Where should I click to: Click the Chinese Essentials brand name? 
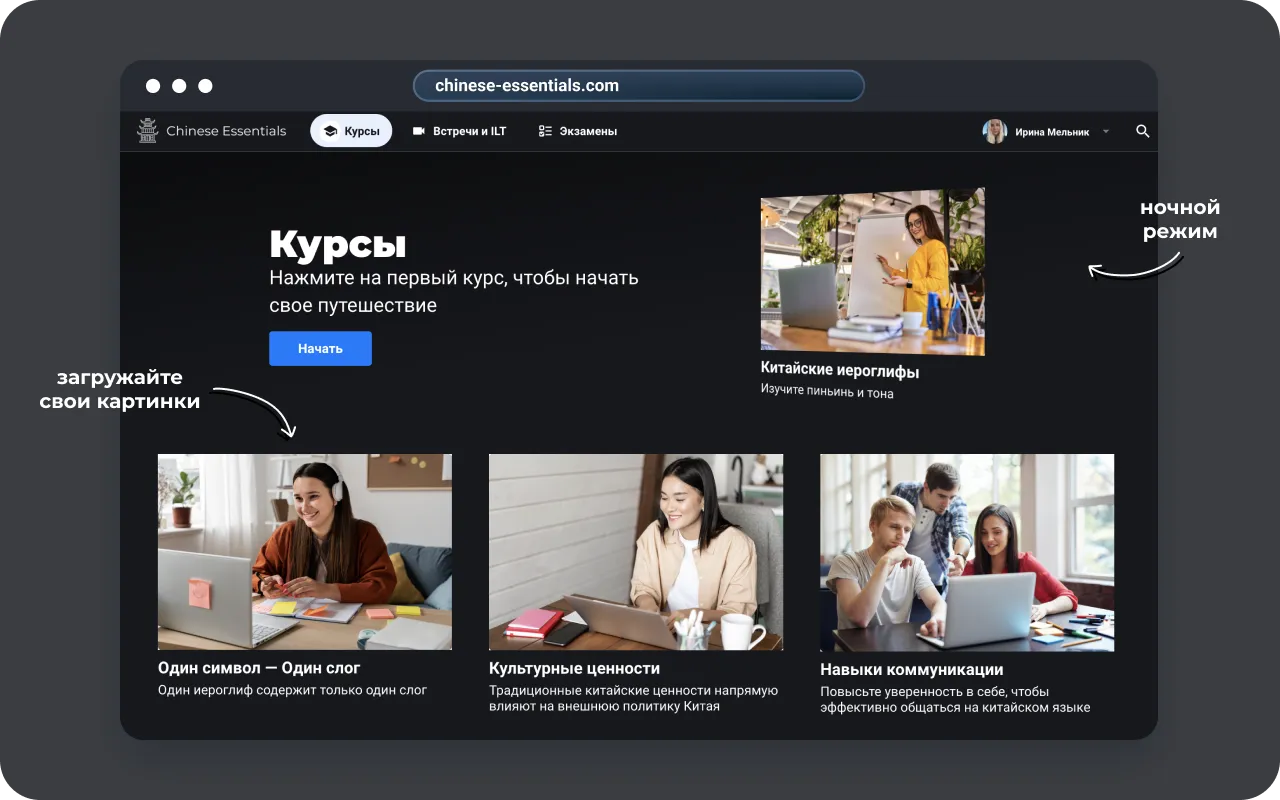pos(226,131)
